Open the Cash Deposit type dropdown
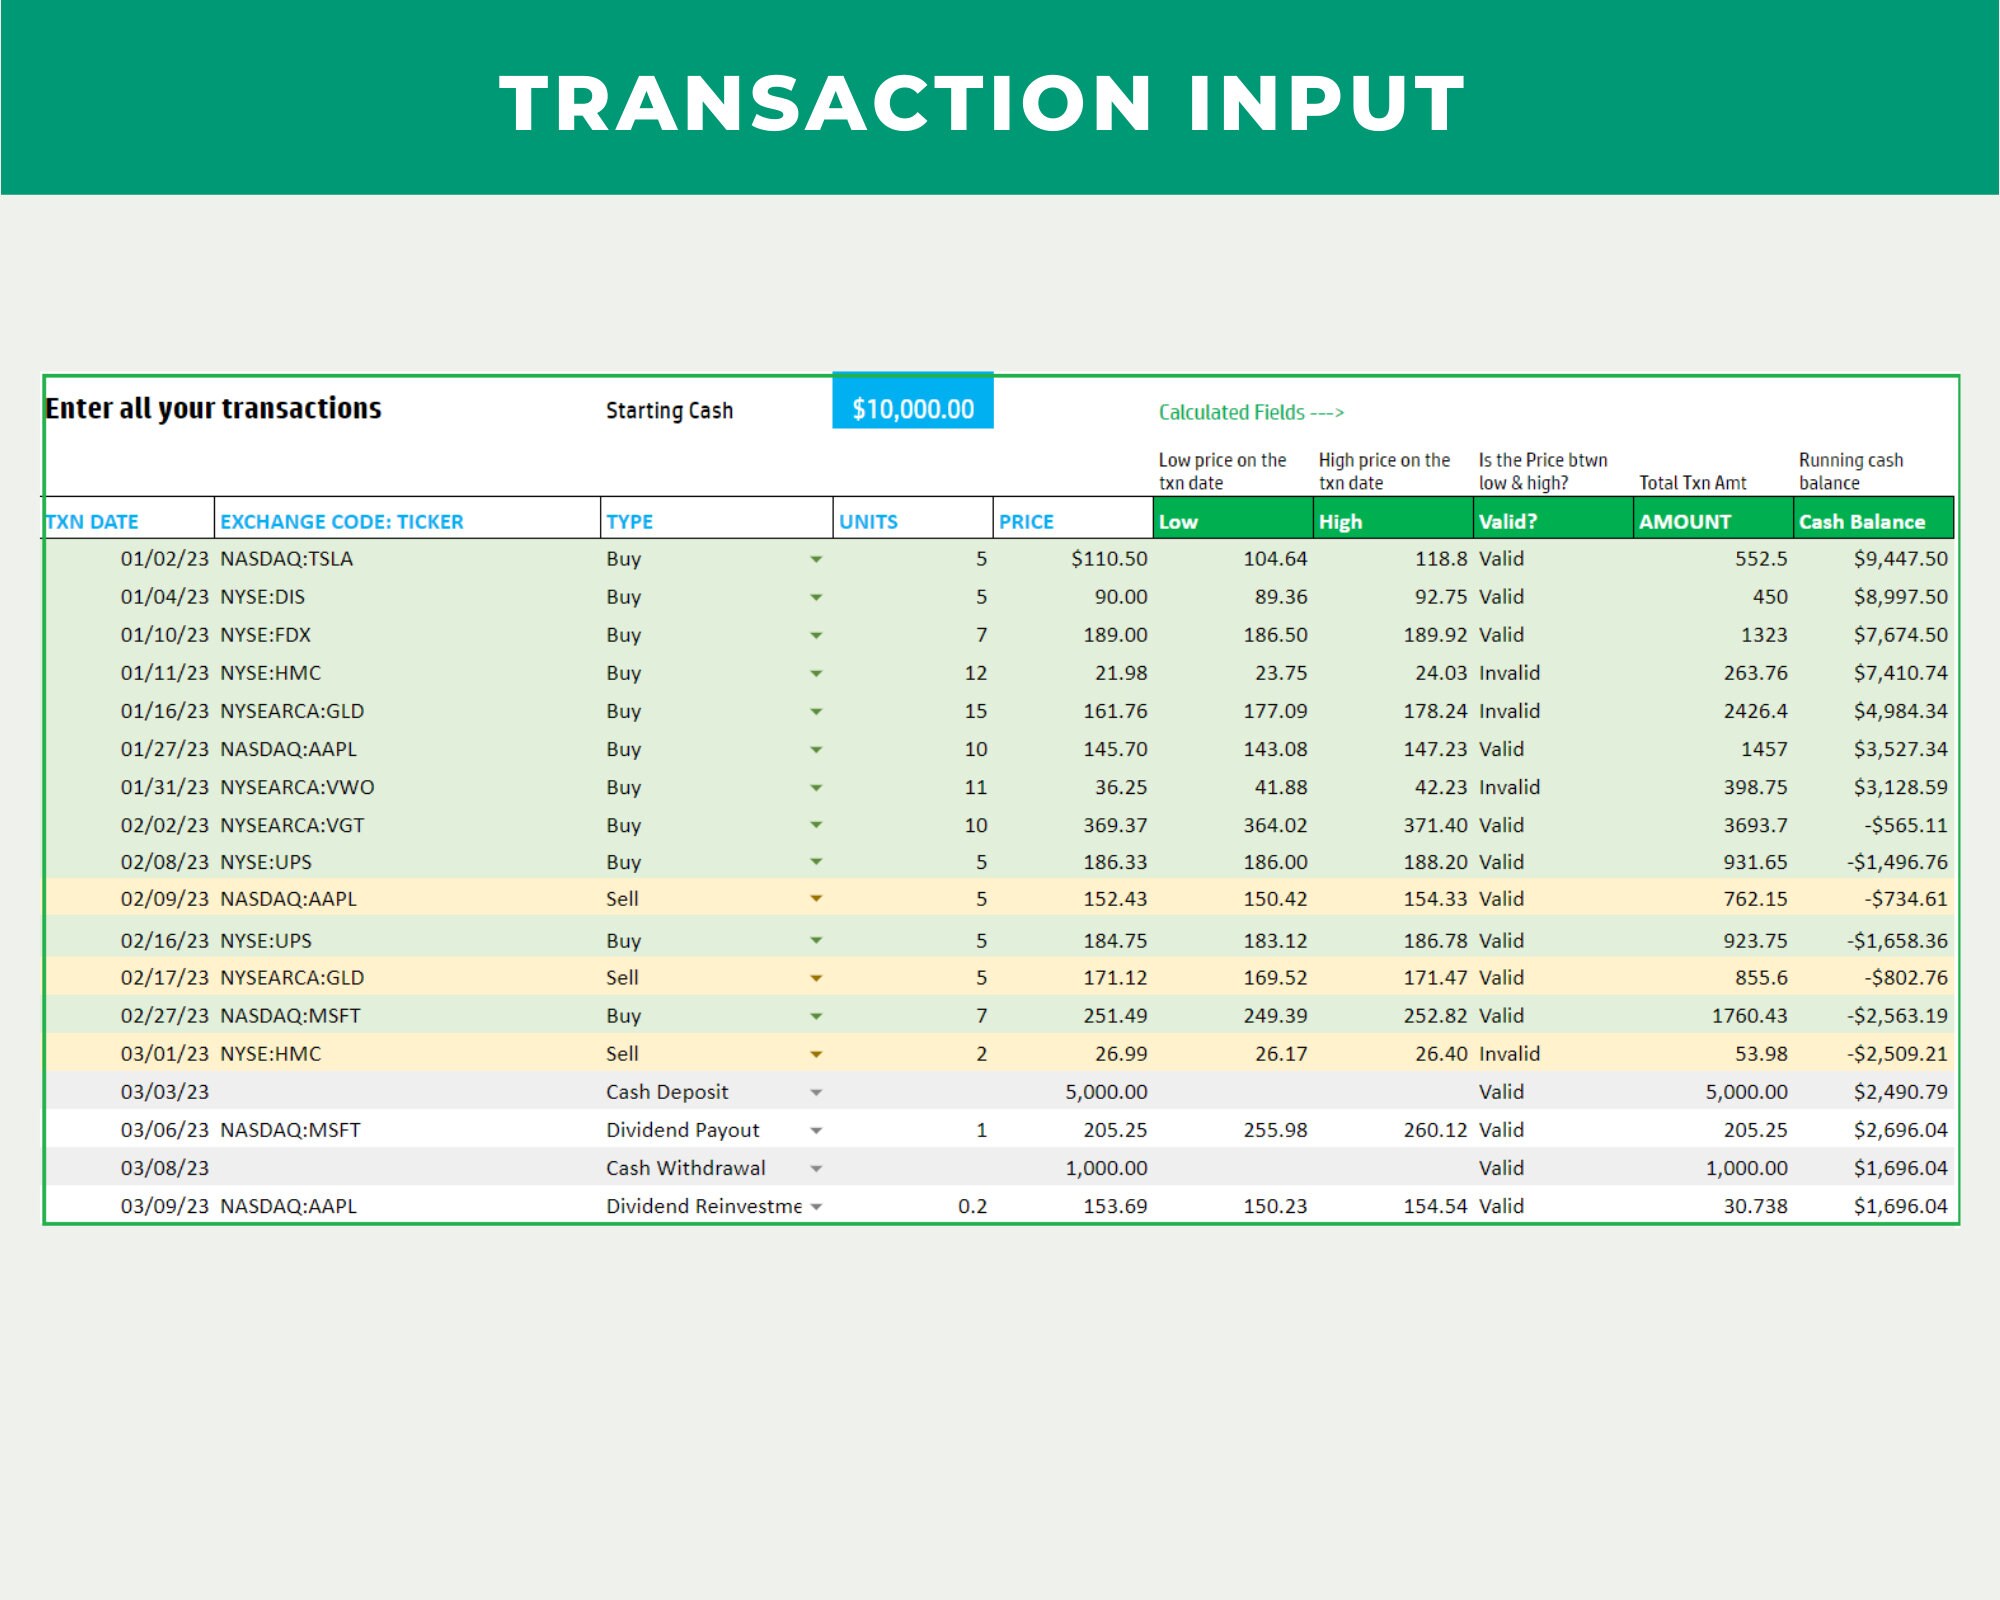The image size is (2000, 1600). click(816, 1092)
